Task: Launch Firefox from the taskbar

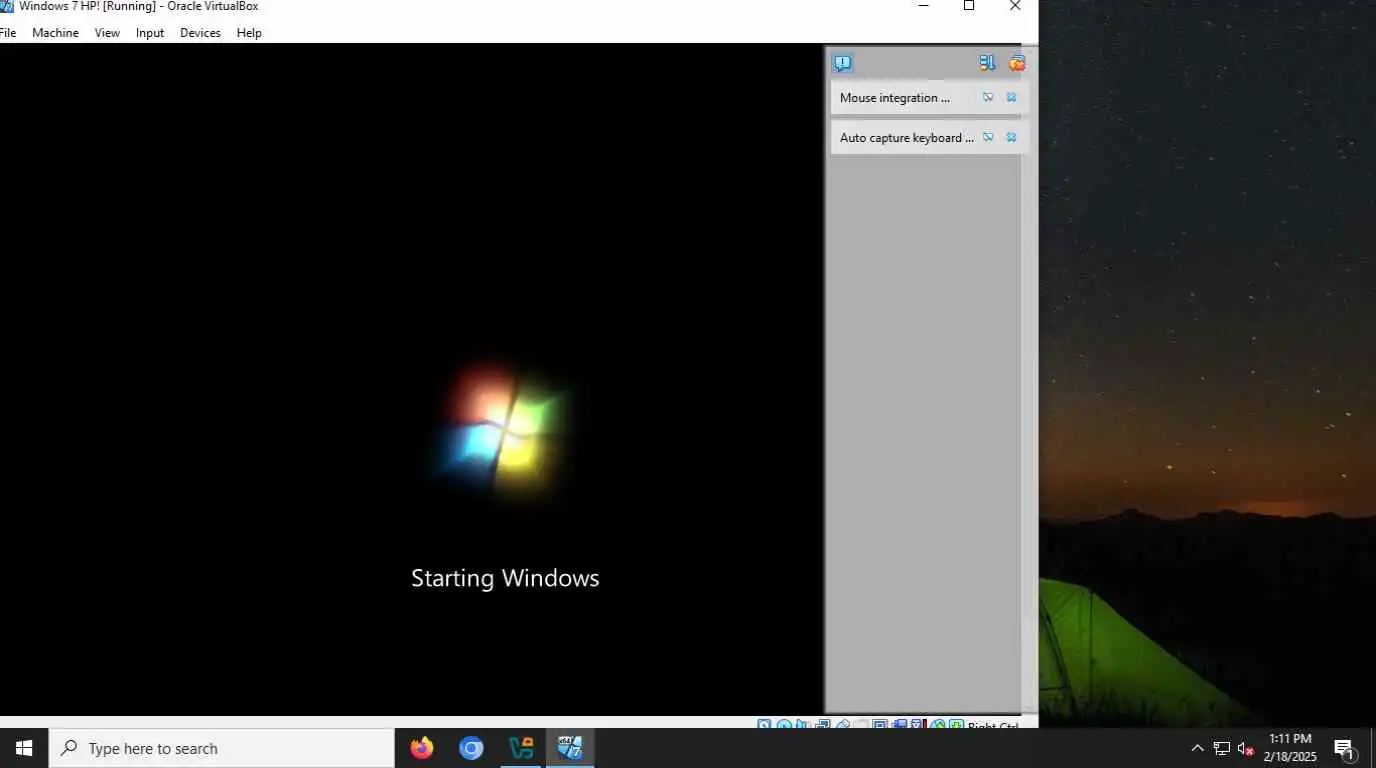Action: [x=422, y=748]
